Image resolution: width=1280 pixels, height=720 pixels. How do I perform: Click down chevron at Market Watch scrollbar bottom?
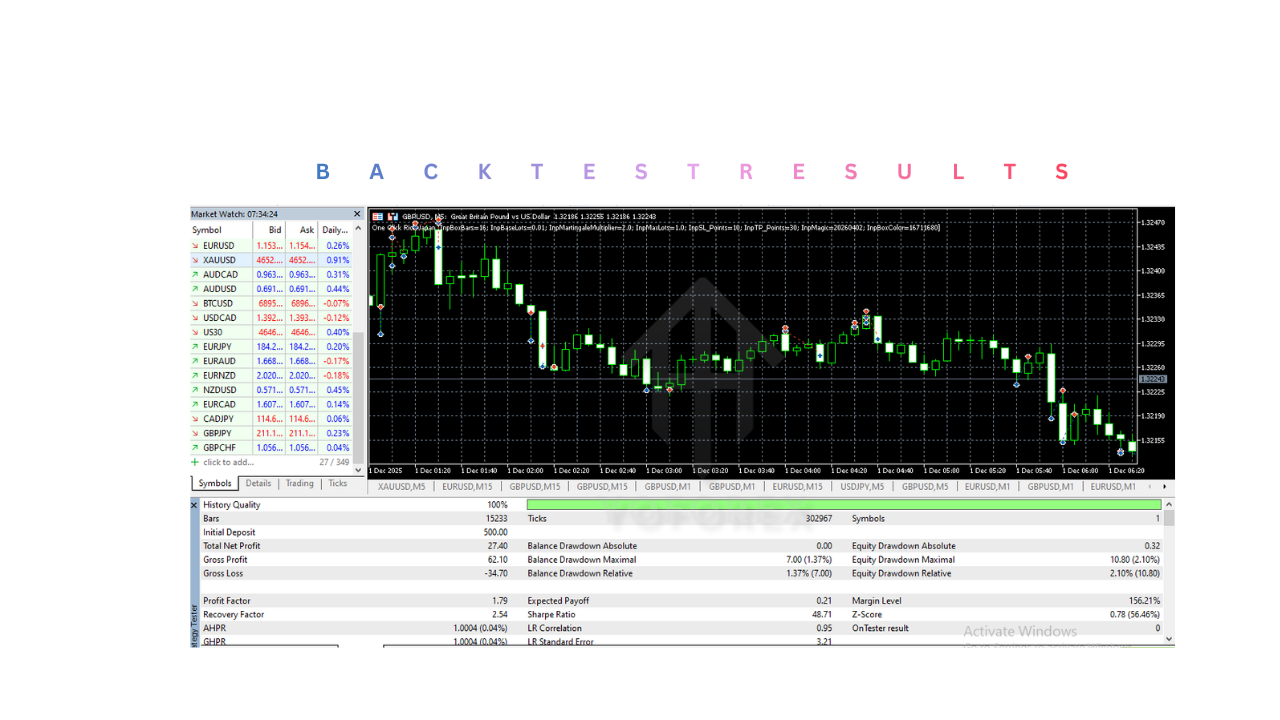pyautogui.click(x=356, y=471)
